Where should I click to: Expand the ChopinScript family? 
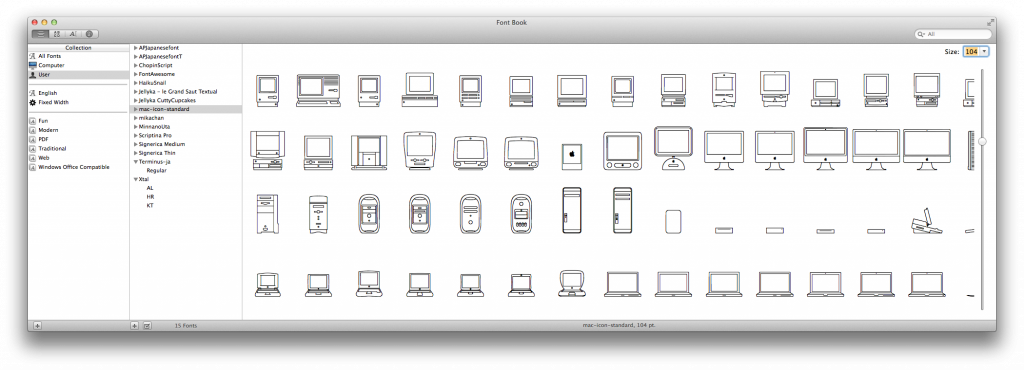coord(136,65)
